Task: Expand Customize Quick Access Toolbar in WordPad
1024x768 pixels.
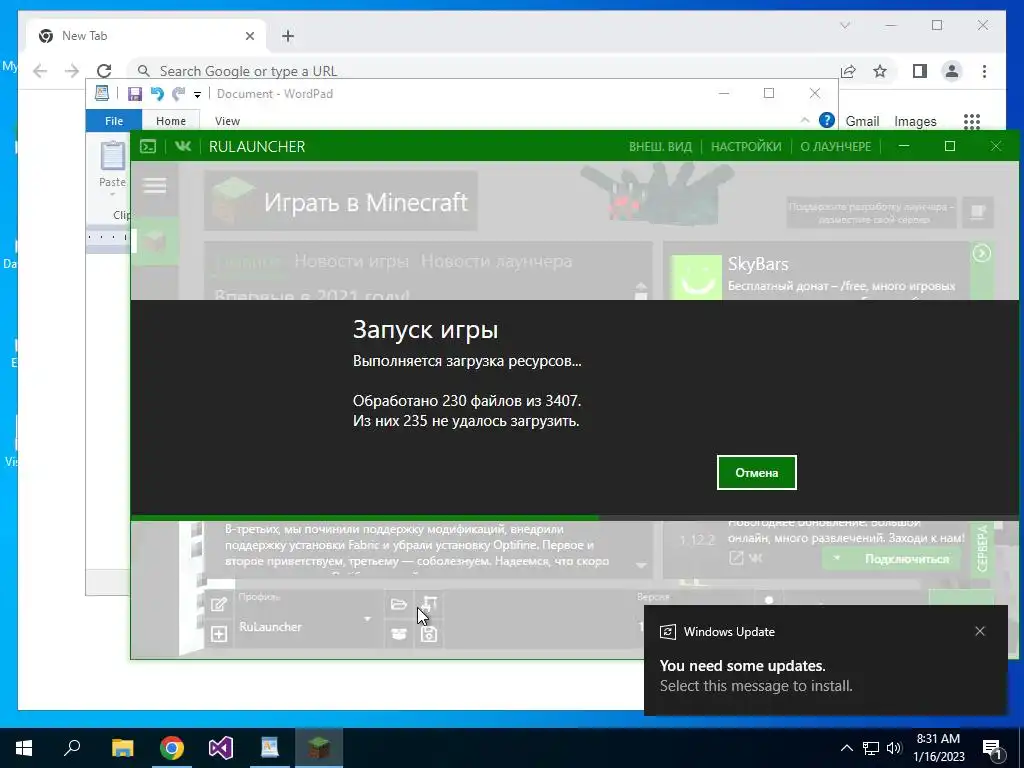Action: pos(197,95)
